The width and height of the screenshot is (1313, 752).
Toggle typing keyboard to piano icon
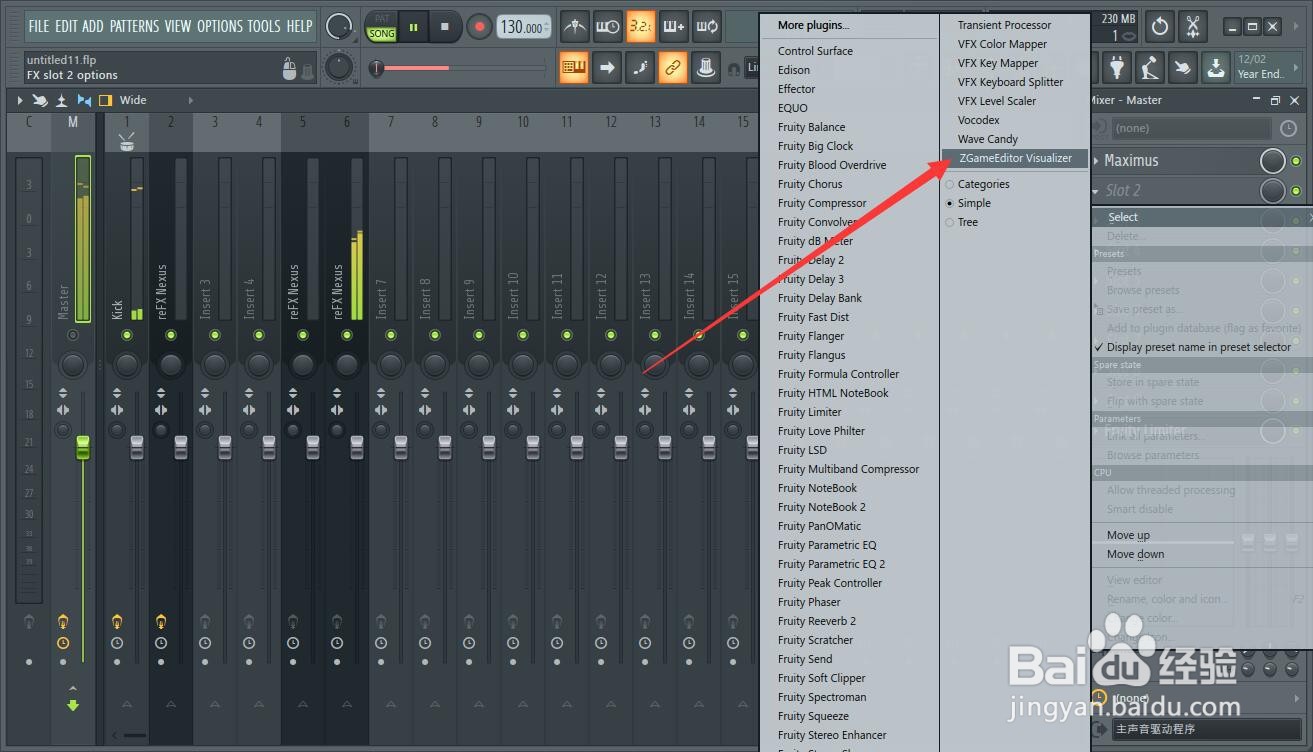(x=574, y=68)
